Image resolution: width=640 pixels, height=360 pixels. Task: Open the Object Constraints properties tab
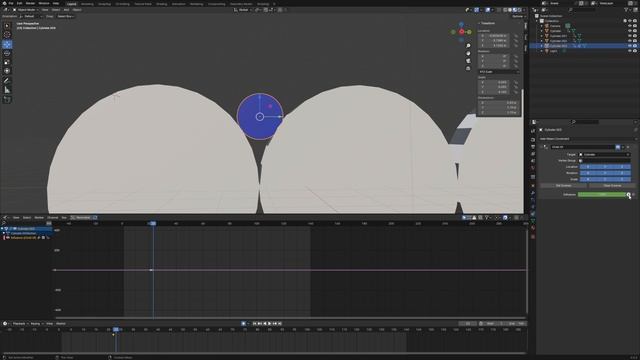coord(533,213)
